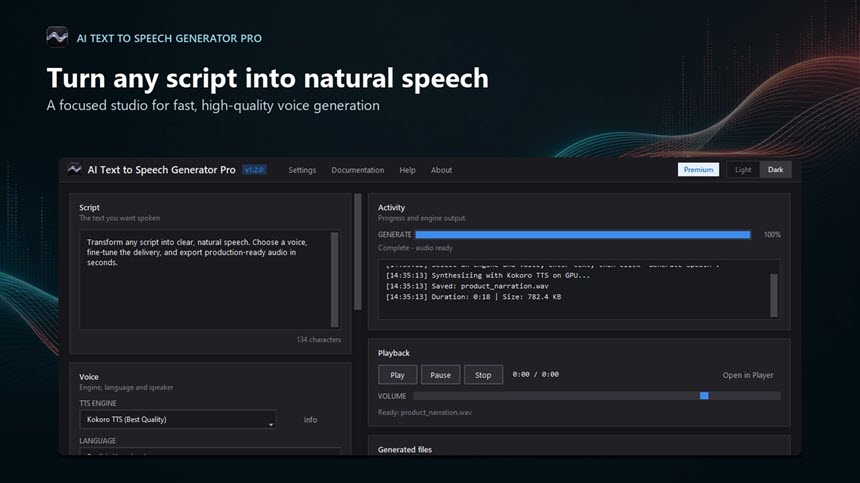
Task: Click the 'Complete - audio ready' status
Action: (415, 248)
